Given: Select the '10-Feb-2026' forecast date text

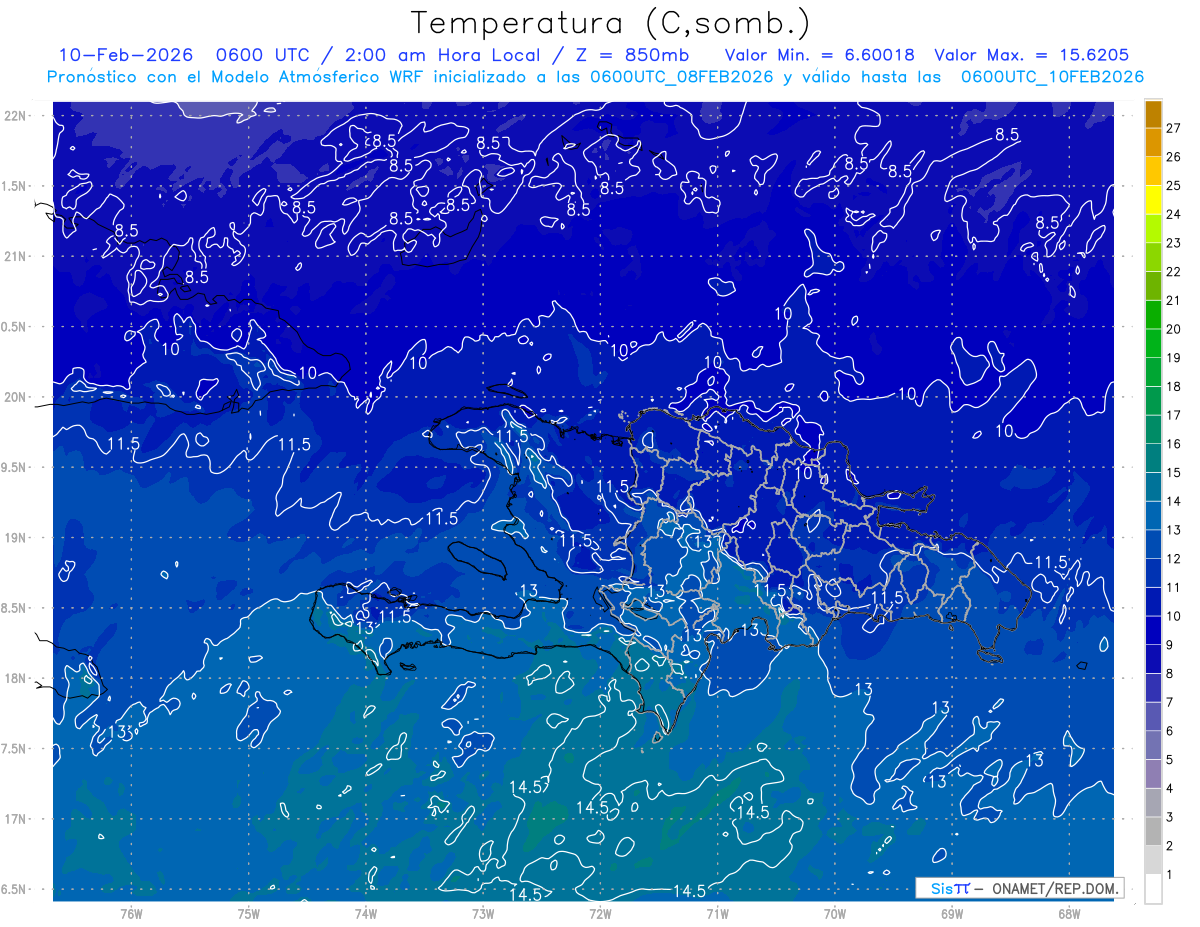Looking at the screenshot, I should [125, 55].
